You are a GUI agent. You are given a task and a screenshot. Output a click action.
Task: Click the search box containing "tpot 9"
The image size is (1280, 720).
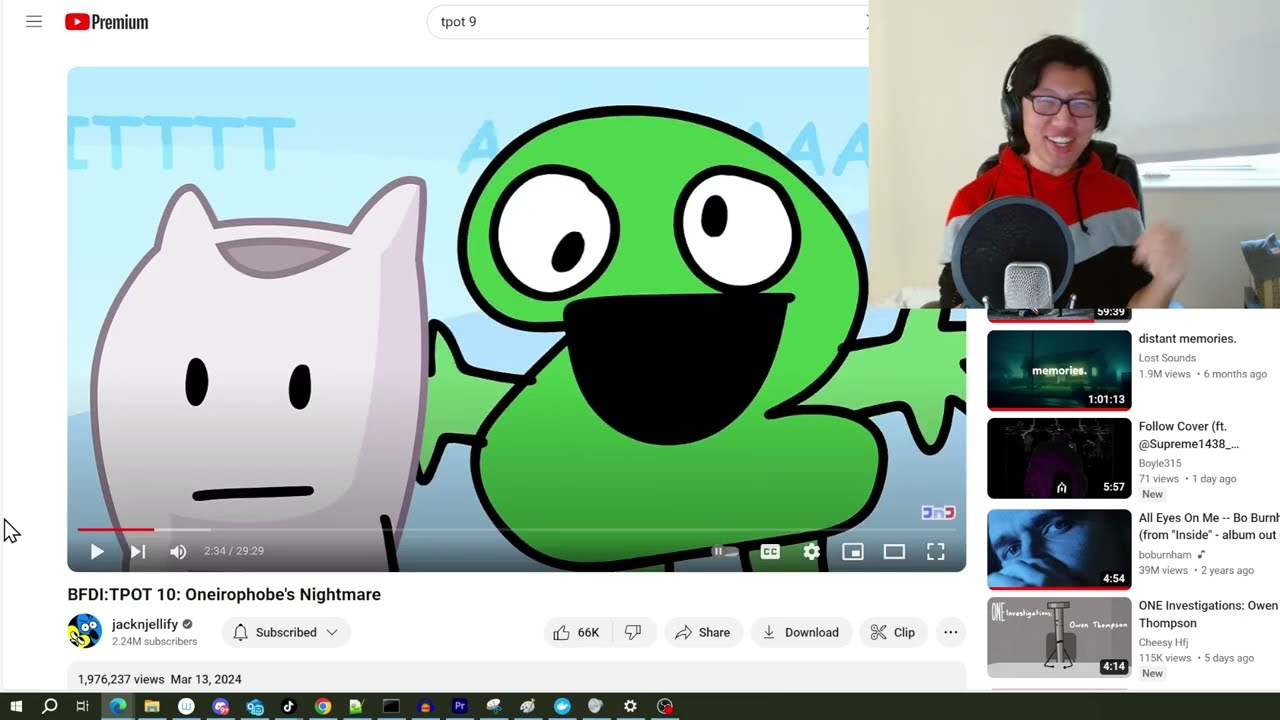tap(650, 22)
